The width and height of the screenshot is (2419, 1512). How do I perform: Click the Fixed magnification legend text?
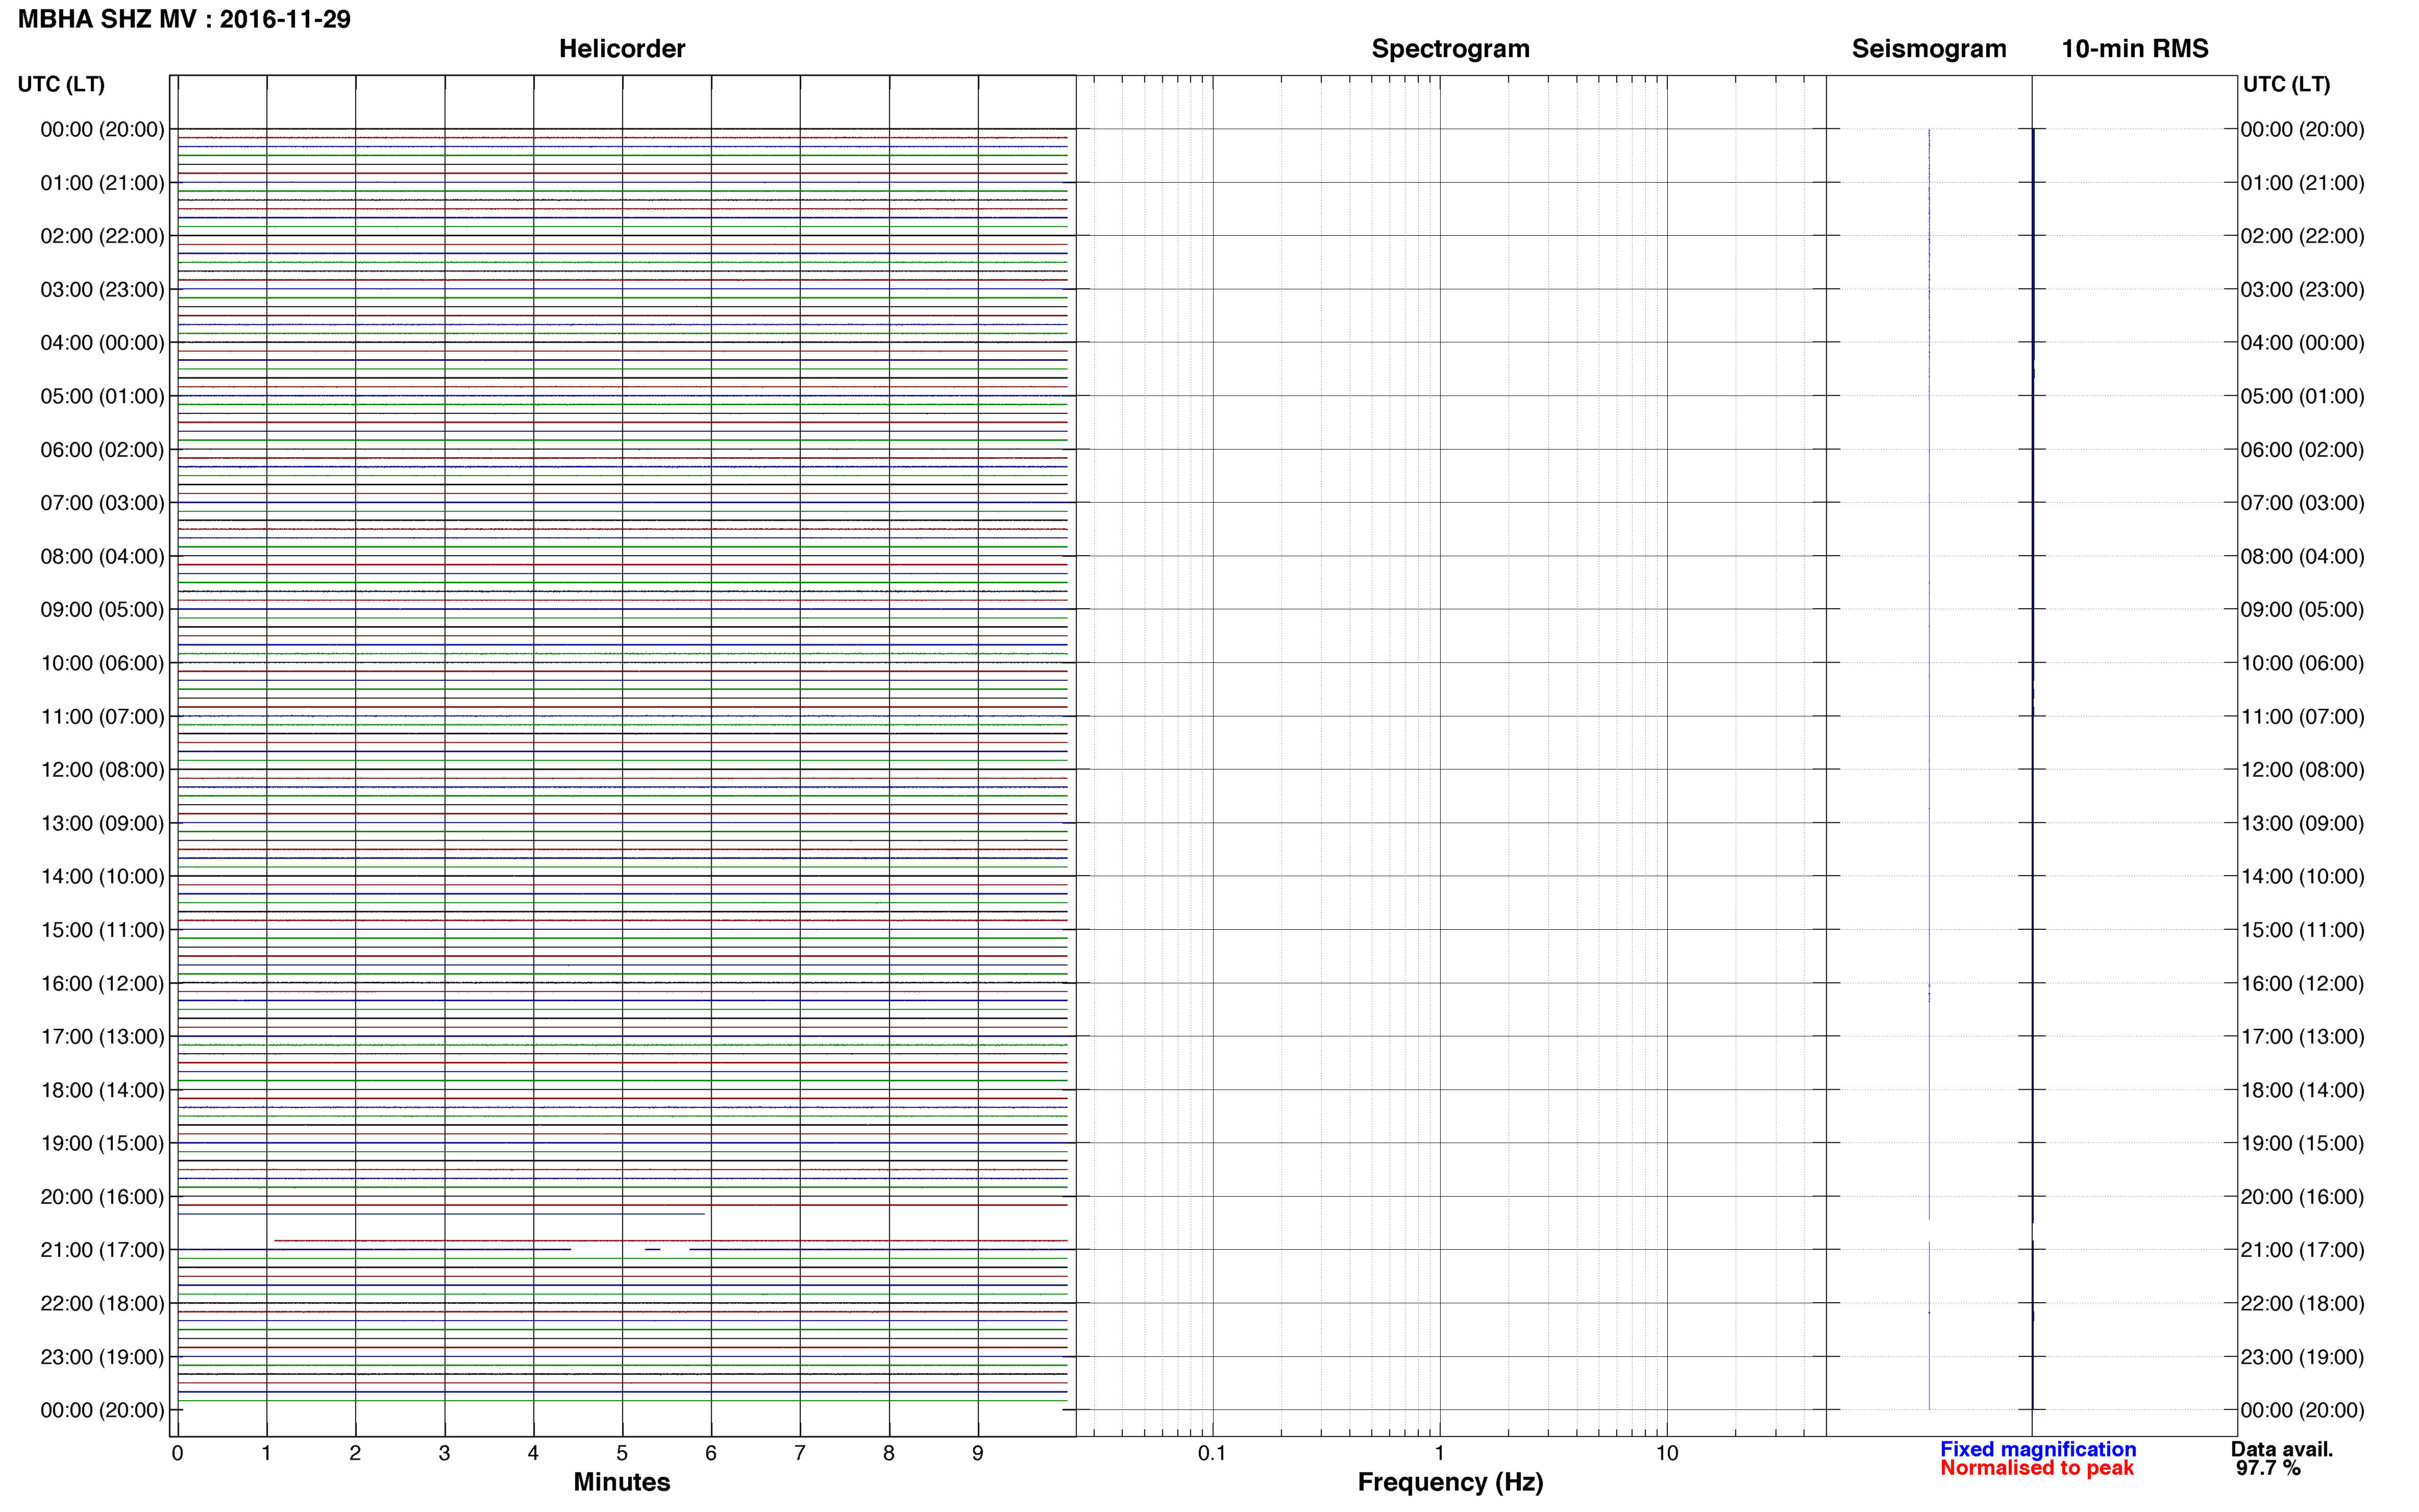(2038, 1449)
